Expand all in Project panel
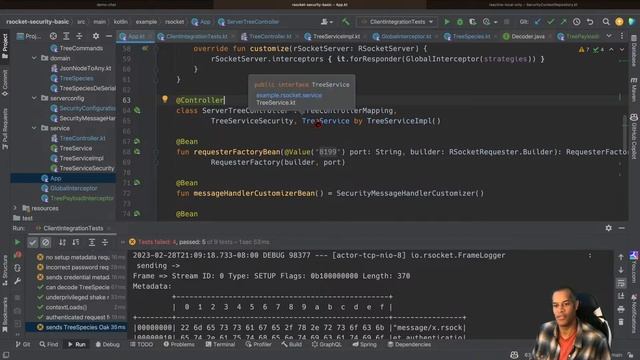640x360 pixels. coord(66,36)
